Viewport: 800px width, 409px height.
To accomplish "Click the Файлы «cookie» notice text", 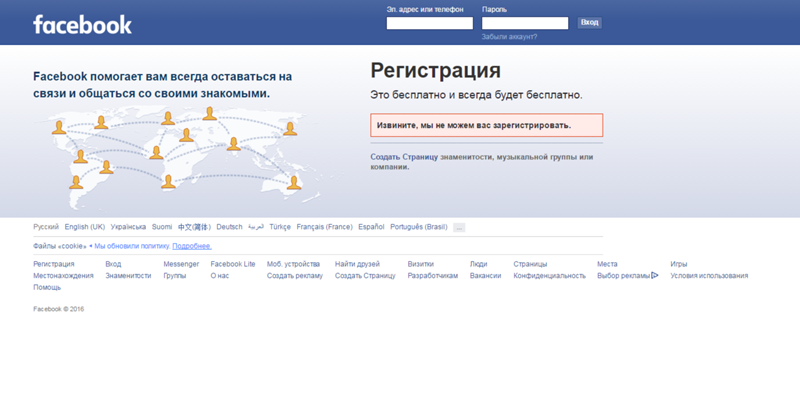I will pos(60,246).
